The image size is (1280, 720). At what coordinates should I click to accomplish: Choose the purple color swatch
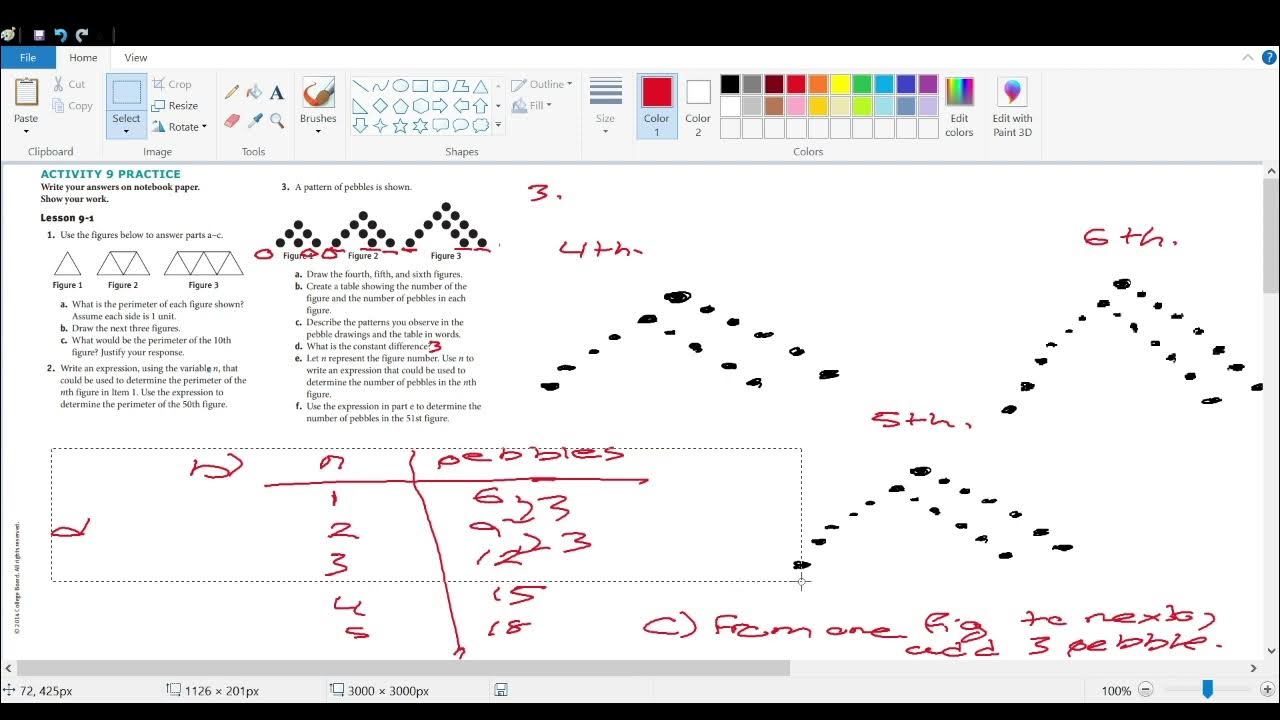928,84
